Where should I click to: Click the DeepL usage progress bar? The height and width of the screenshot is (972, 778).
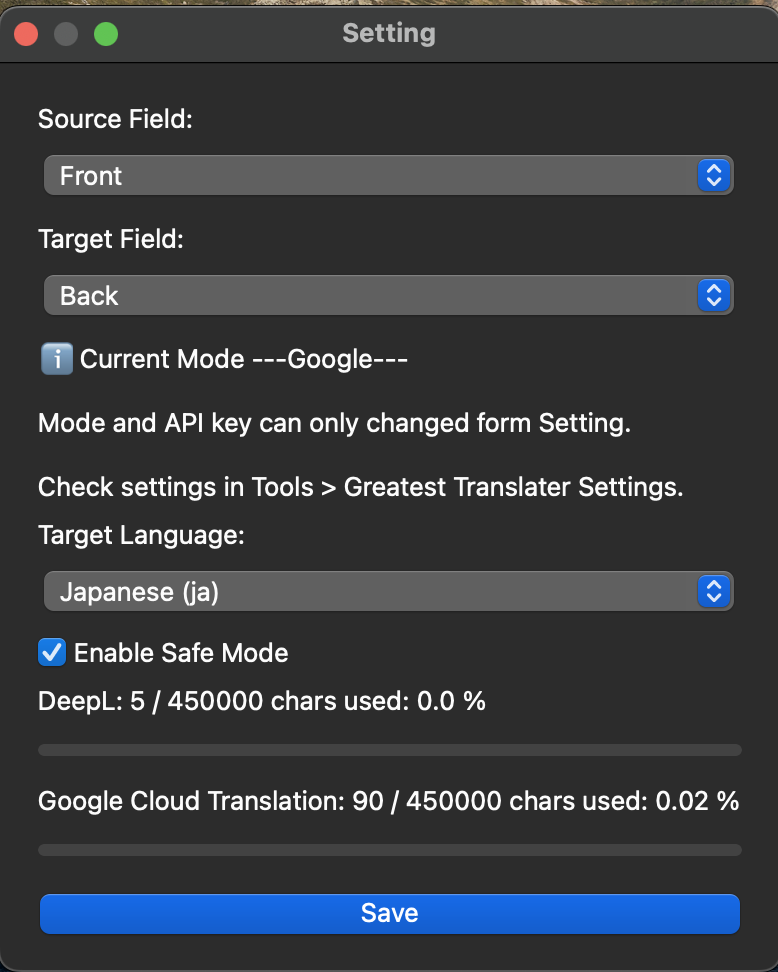389,750
